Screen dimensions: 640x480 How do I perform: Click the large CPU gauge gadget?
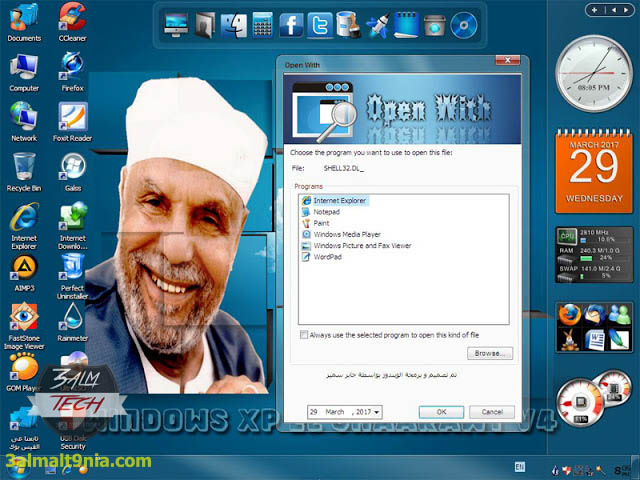click(580, 403)
